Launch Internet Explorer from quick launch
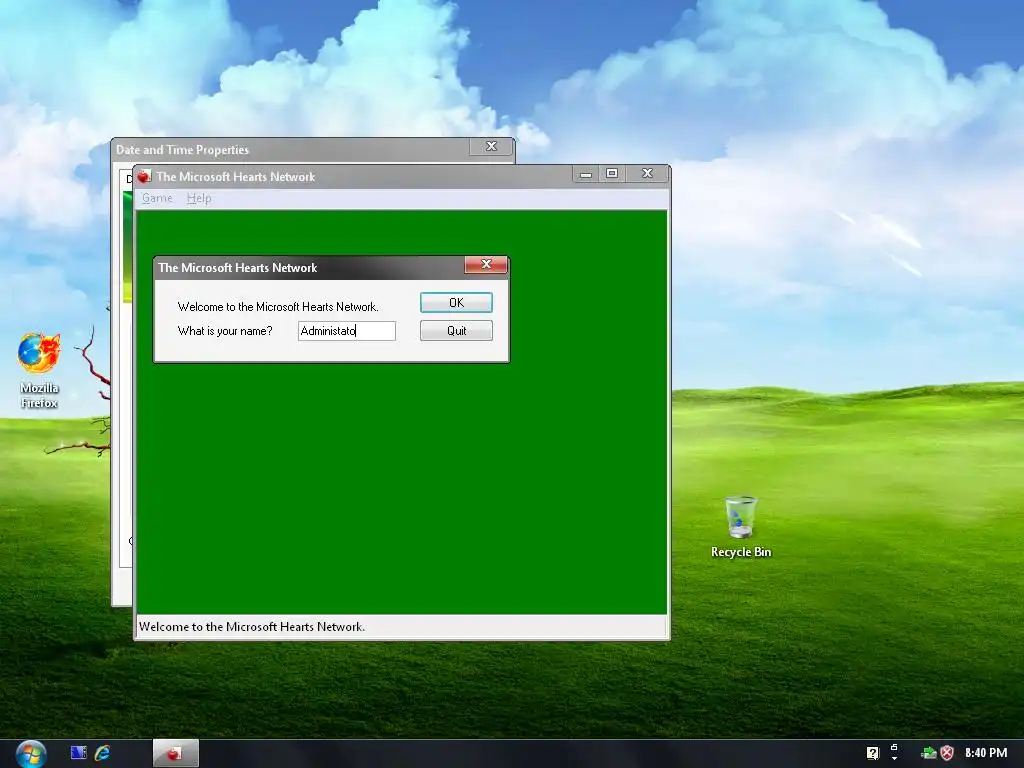 pyautogui.click(x=103, y=753)
